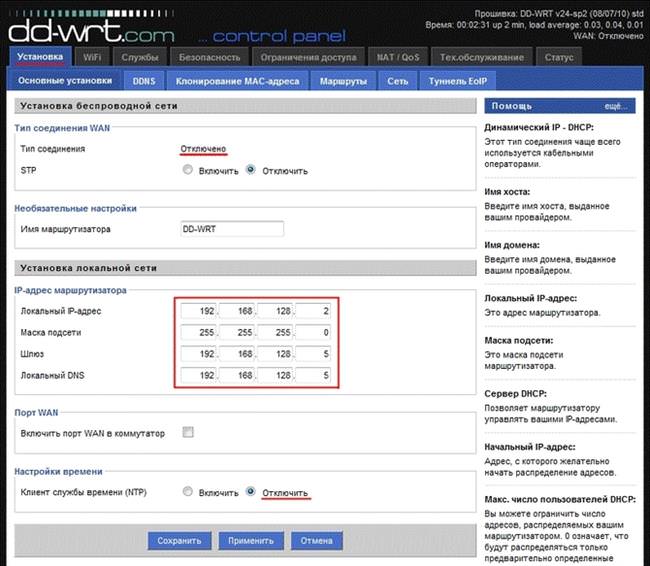650x566 pixels.
Task: Go to Маршруты subtab
Action: (x=343, y=81)
